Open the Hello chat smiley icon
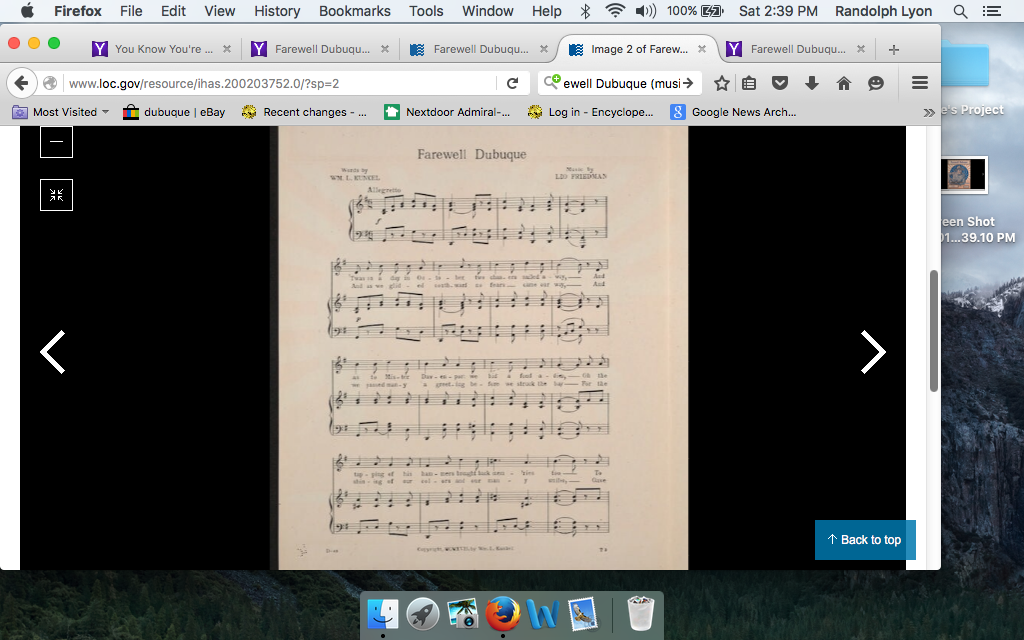 876,84
